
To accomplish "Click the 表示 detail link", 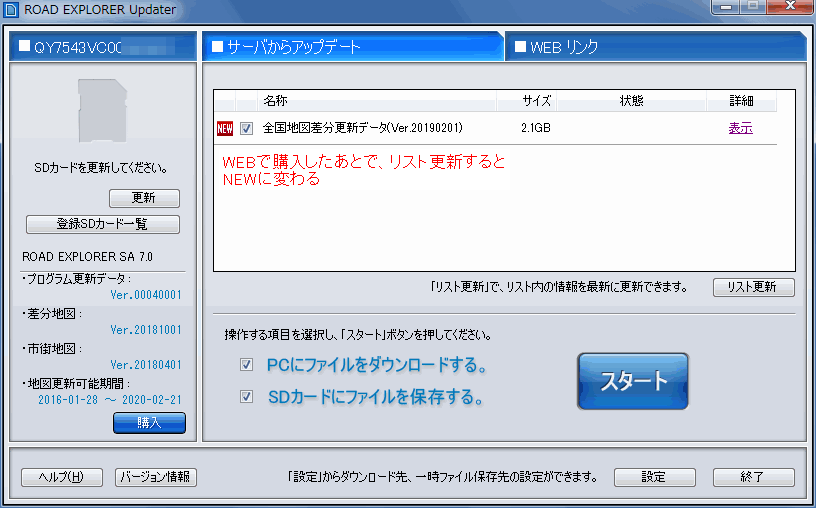I will pos(741,128).
